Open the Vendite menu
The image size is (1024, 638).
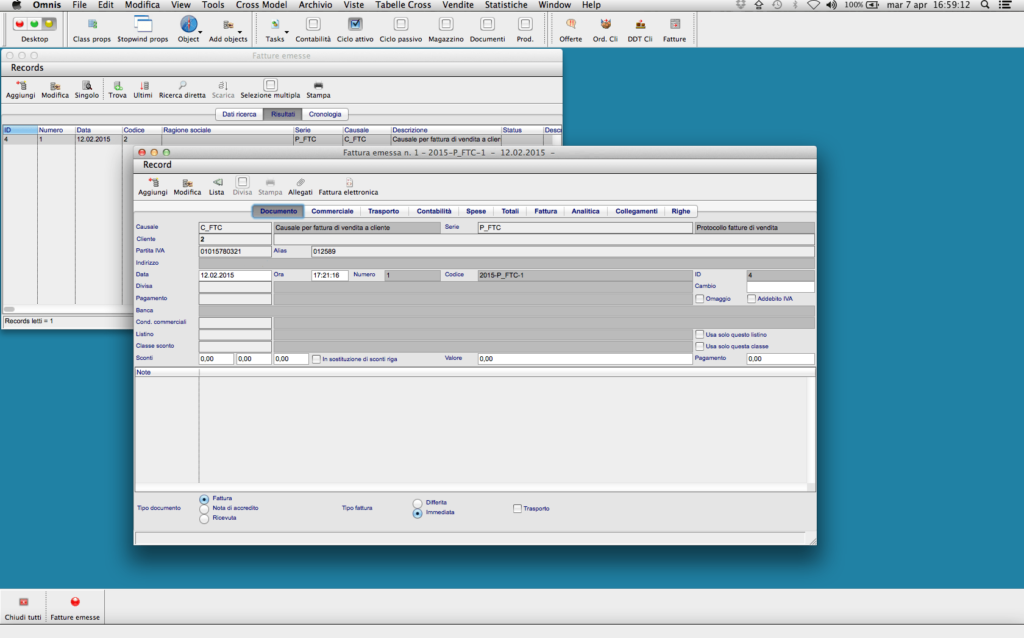pyautogui.click(x=458, y=4)
